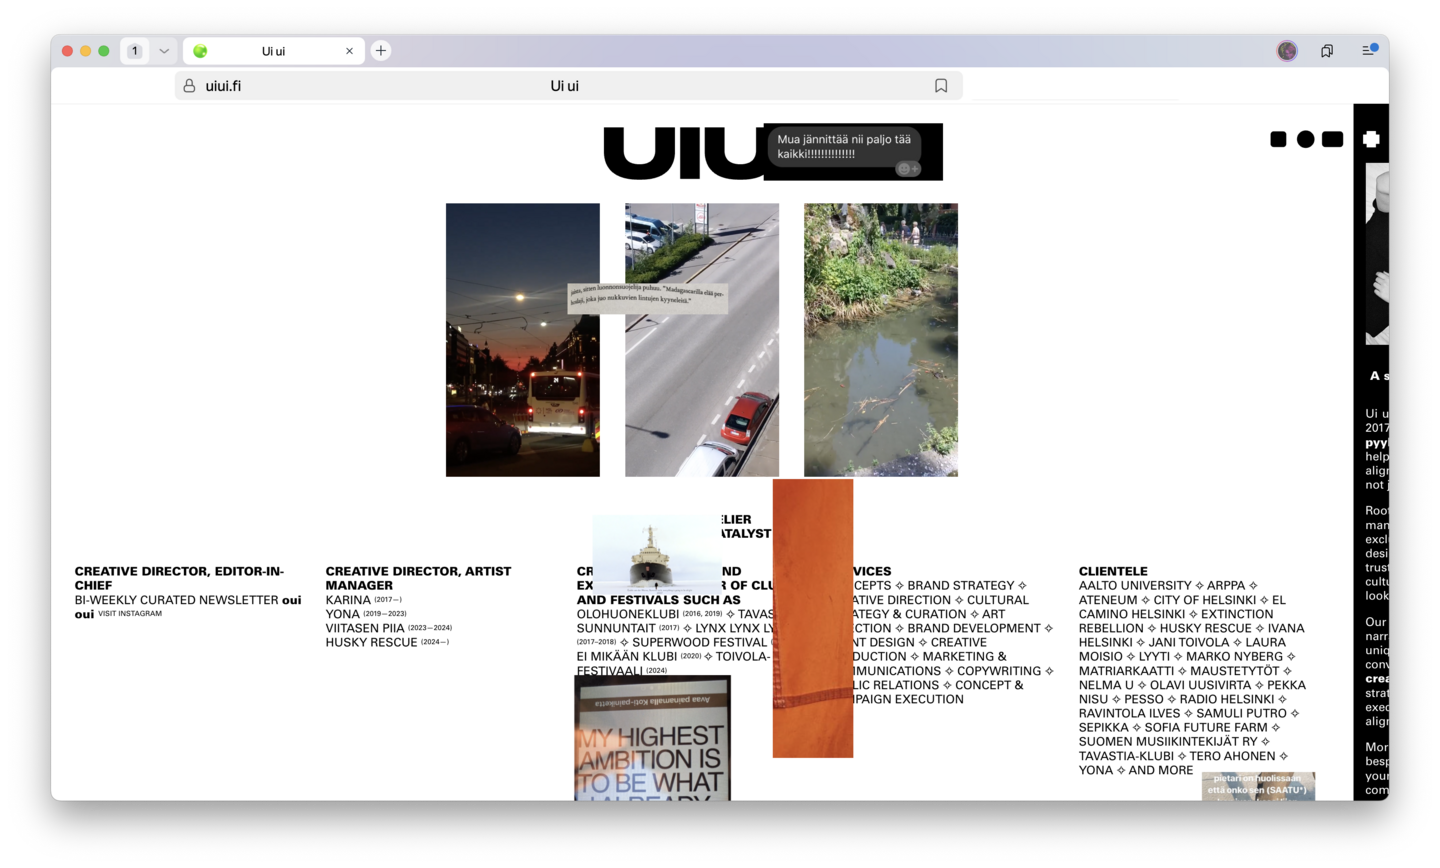Click the black rounded-square icon in the header

1278,139
